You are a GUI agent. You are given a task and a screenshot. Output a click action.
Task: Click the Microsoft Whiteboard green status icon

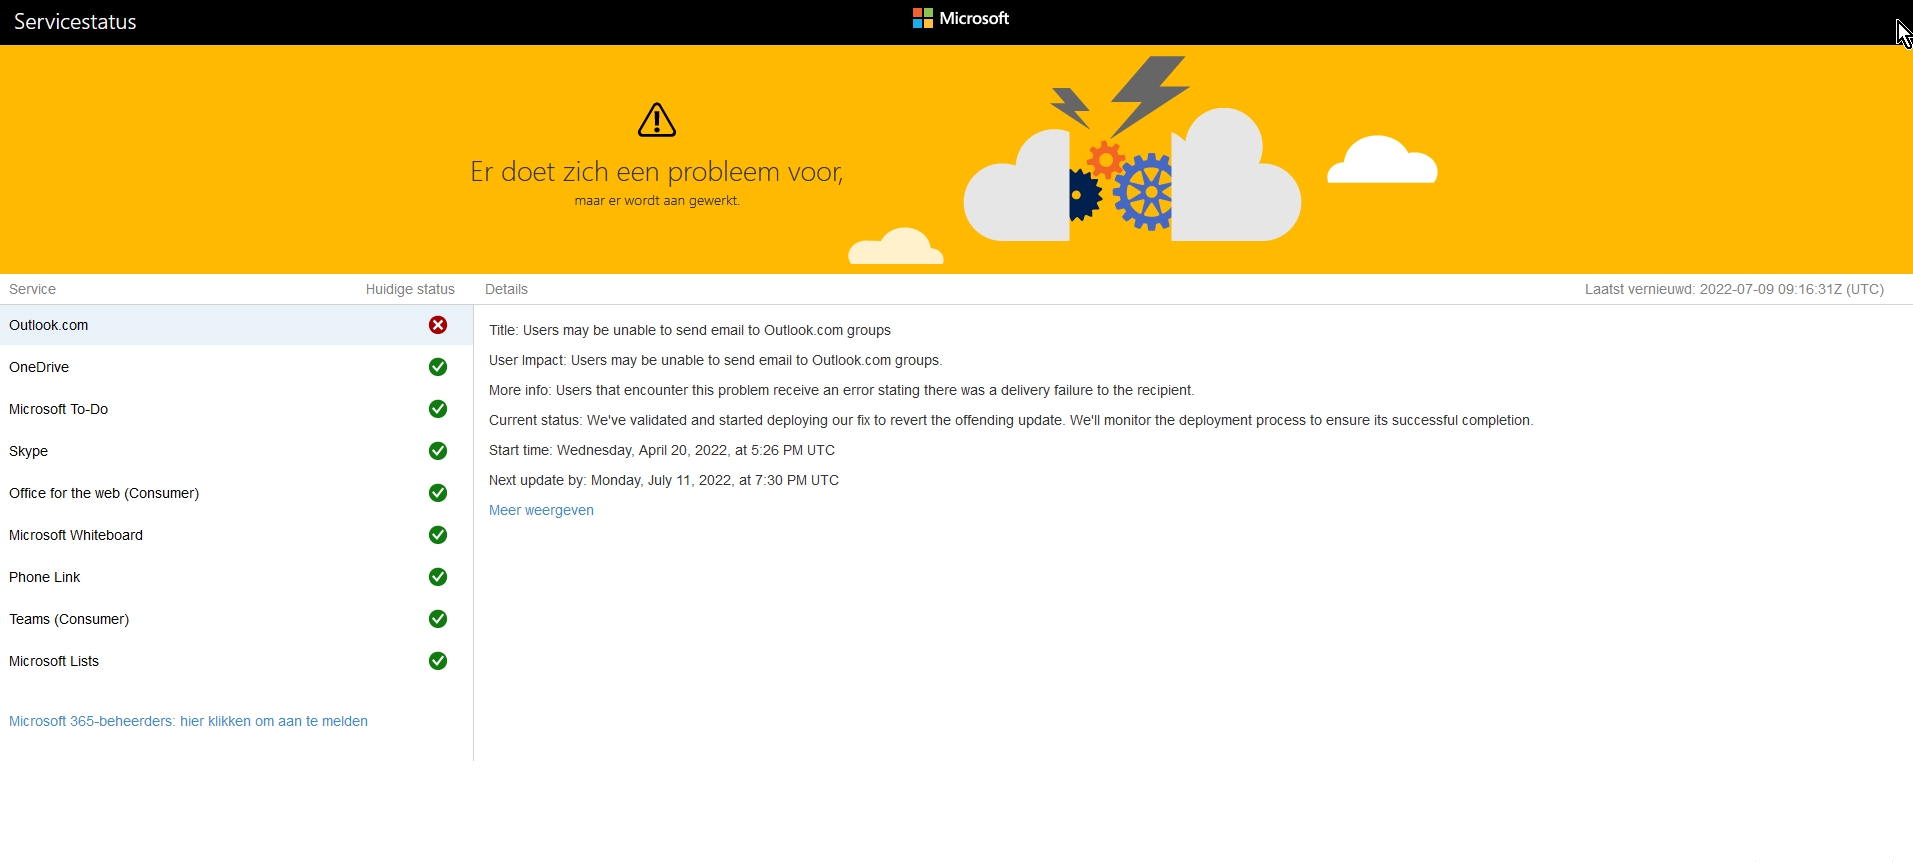(438, 535)
